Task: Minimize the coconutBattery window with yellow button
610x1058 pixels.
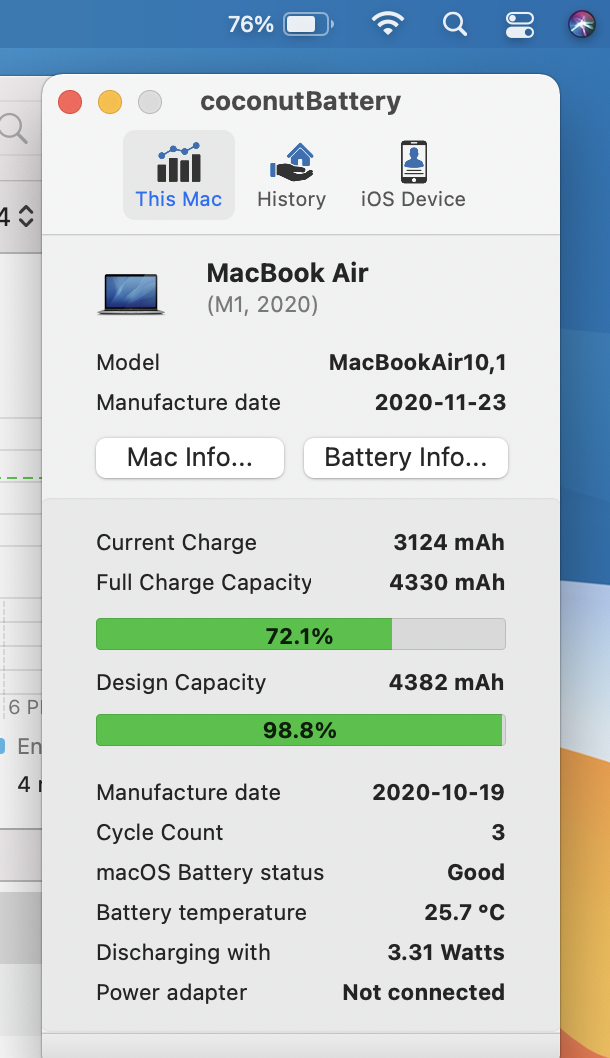Action: pos(110,102)
